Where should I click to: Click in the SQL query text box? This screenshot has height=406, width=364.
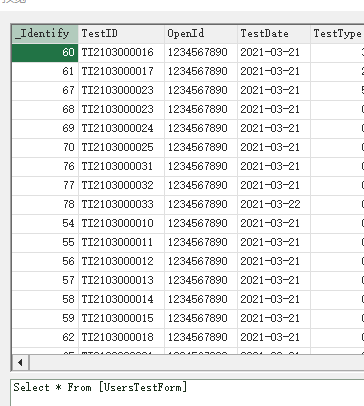coord(187,392)
